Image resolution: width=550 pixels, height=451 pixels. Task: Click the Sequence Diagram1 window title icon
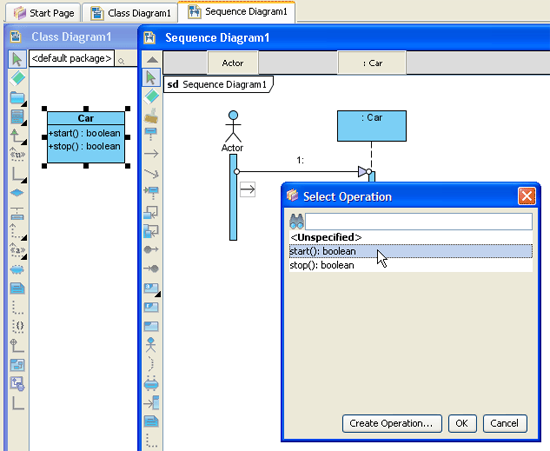click(x=150, y=38)
